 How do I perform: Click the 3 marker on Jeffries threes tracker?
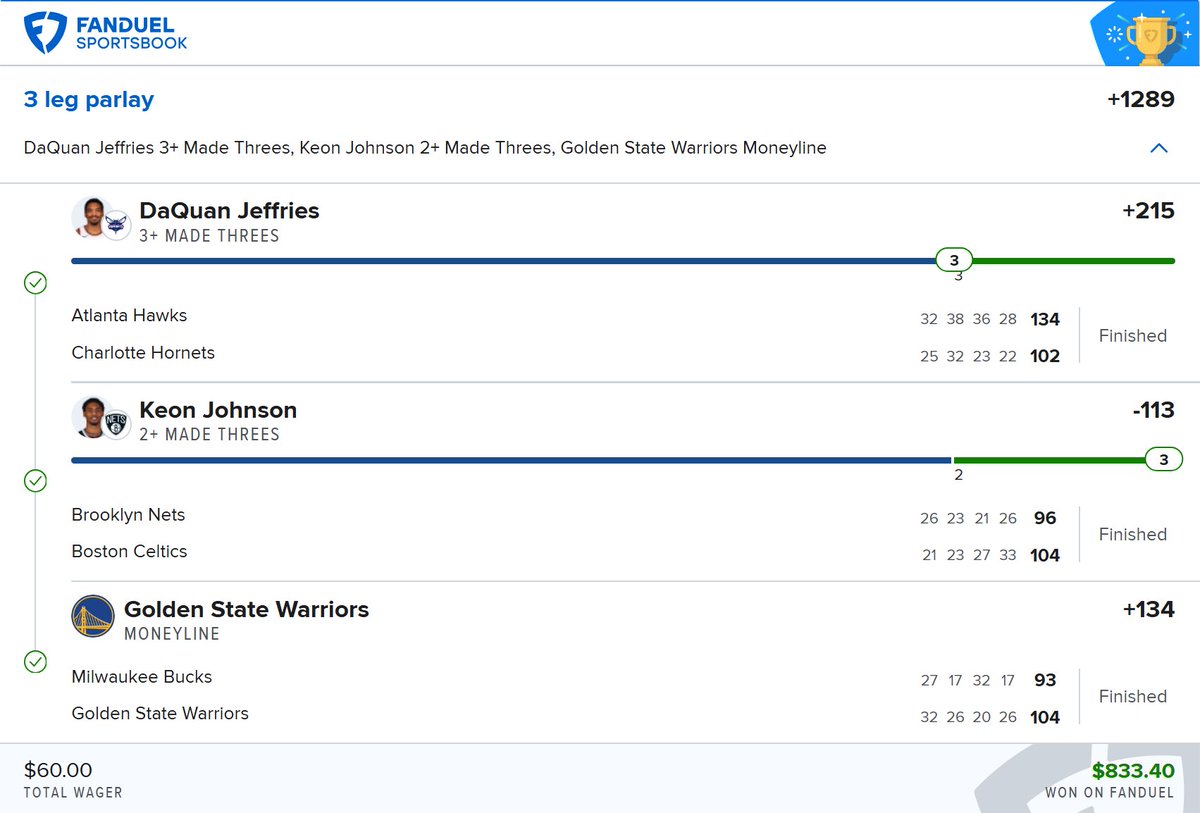(x=954, y=260)
